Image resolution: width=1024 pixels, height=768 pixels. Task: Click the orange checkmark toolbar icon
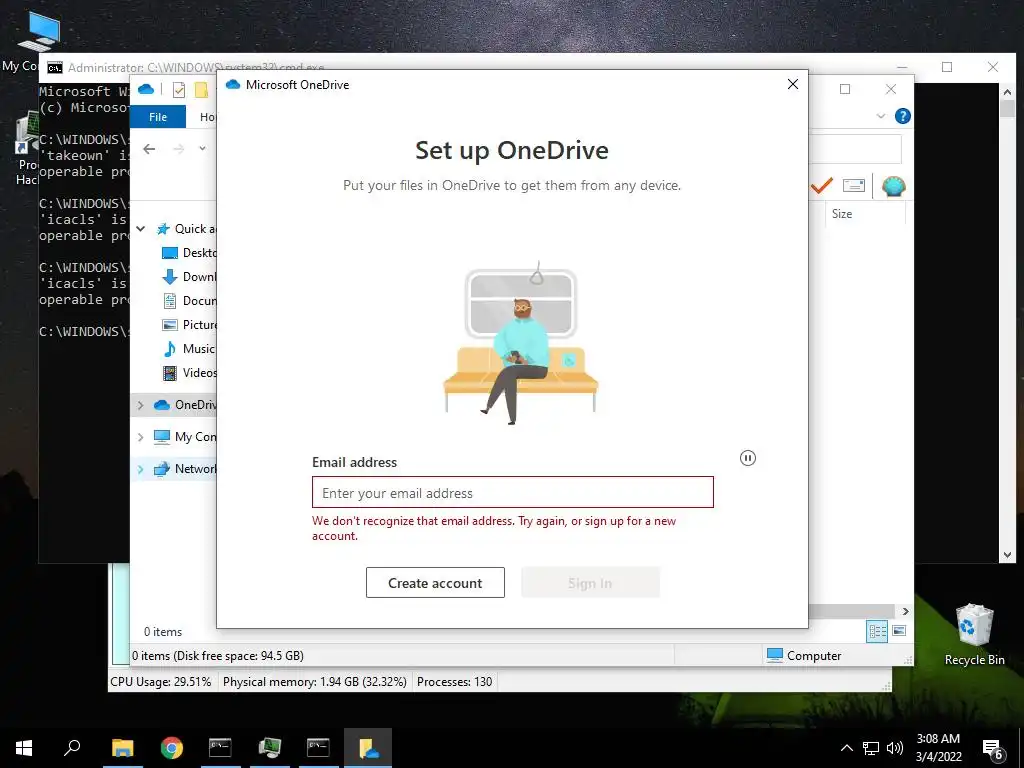pyautogui.click(x=822, y=186)
